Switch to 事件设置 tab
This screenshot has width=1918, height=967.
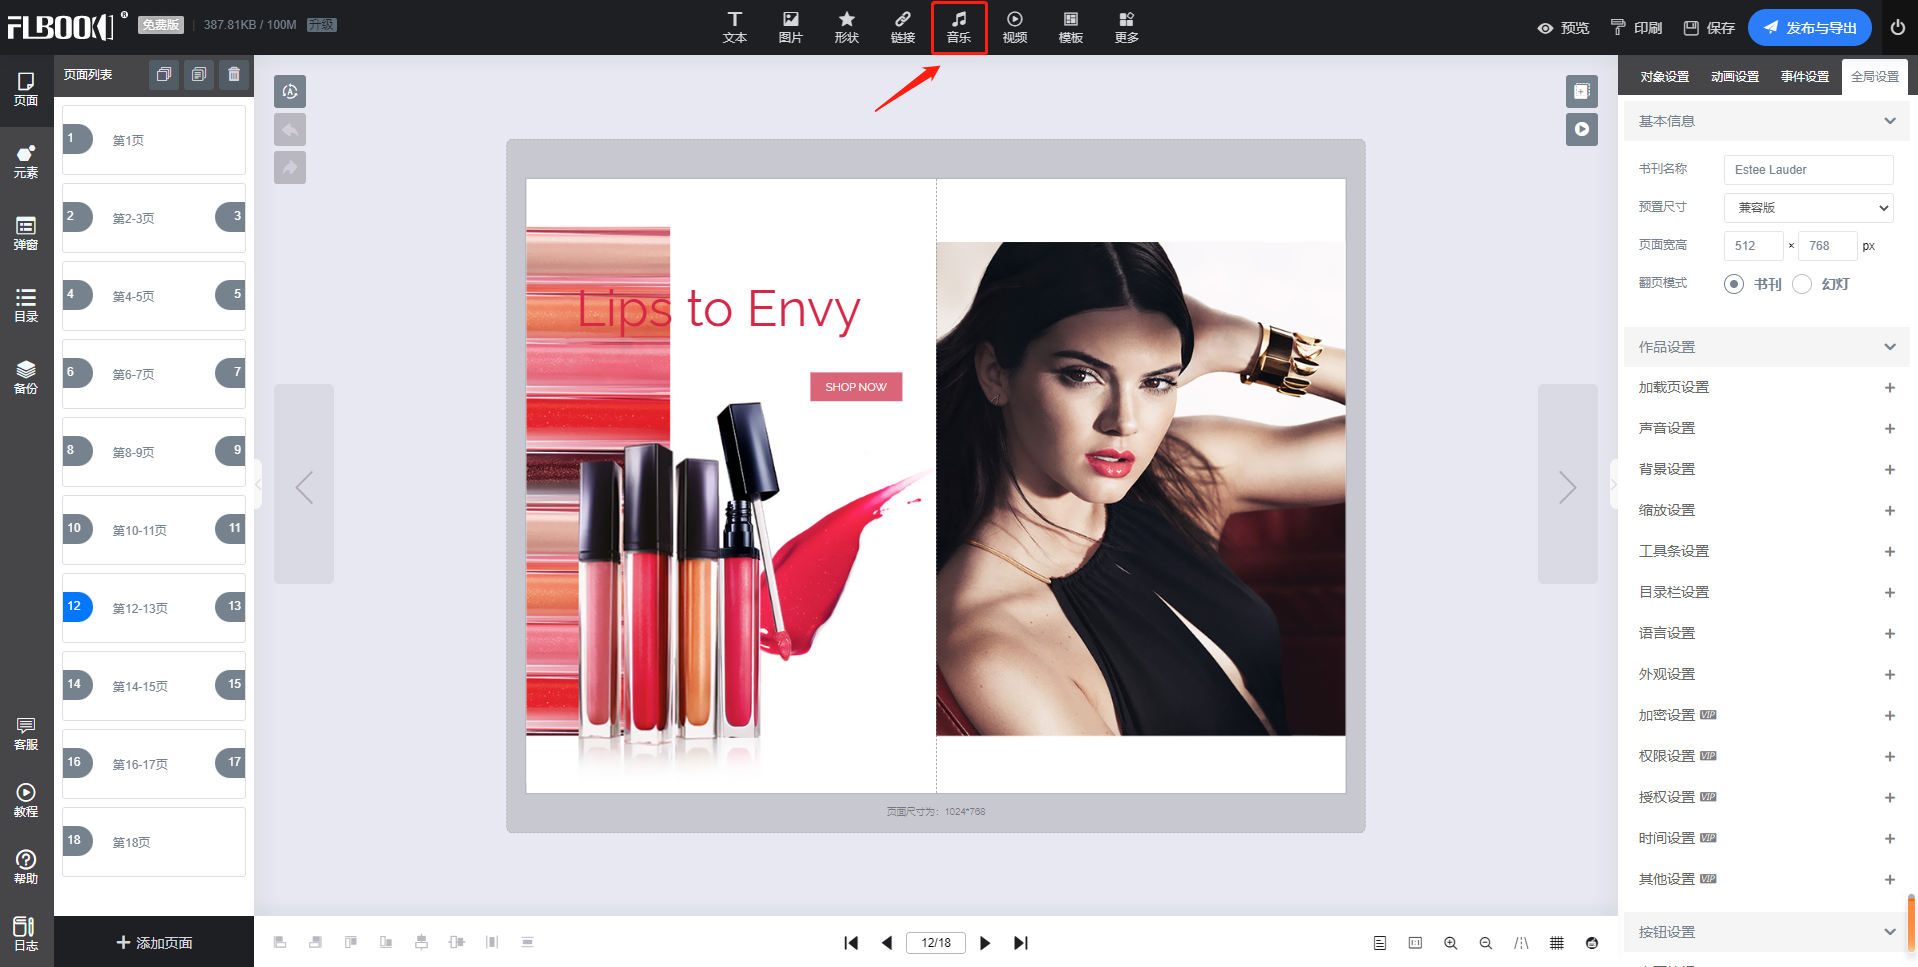click(x=1805, y=77)
